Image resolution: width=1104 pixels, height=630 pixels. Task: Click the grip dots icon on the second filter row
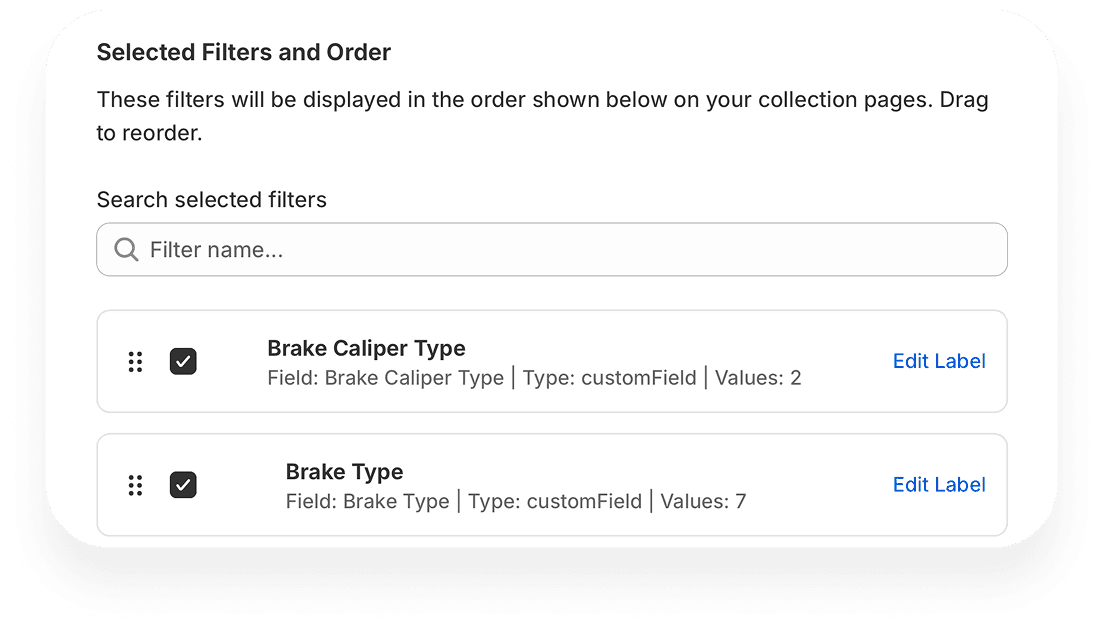tap(135, 485)
